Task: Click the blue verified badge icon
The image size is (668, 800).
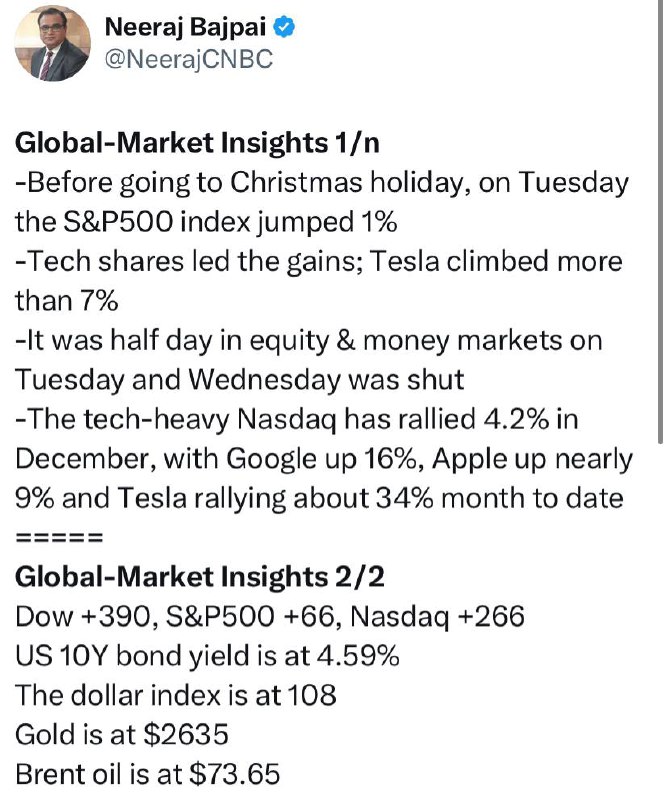Action: tap(285, 28)
